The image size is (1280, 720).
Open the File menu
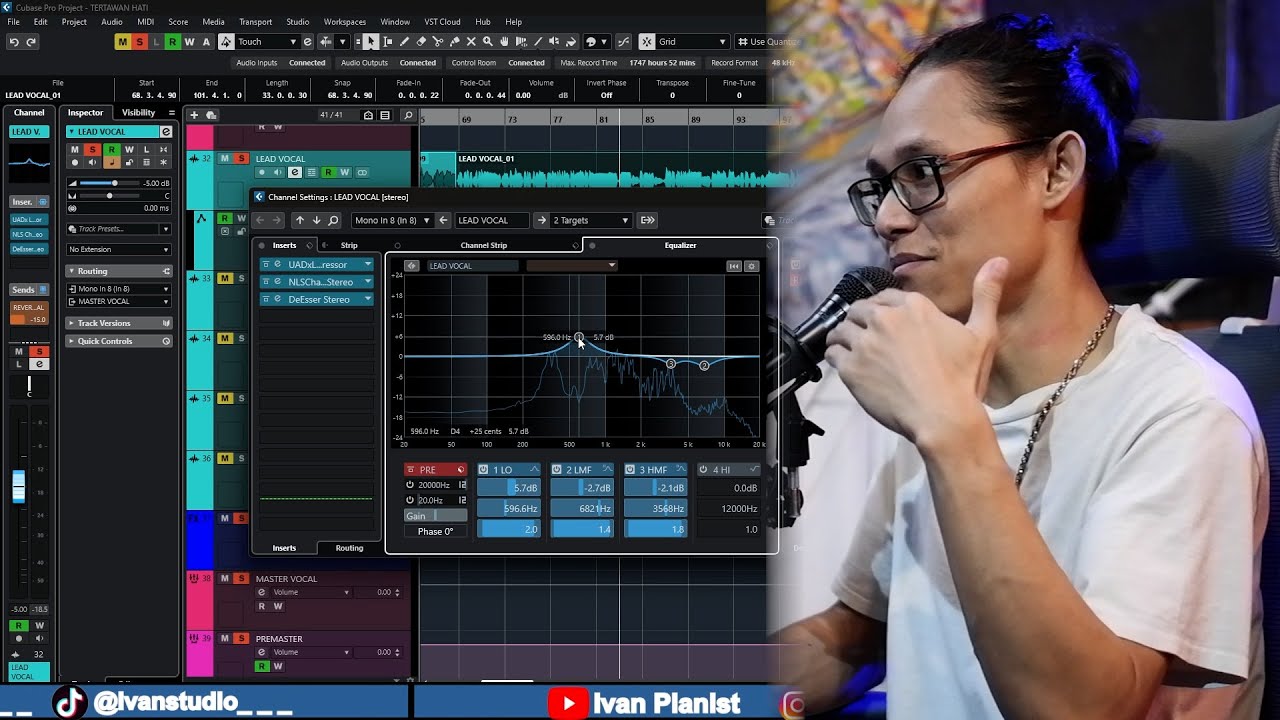pos(14,21)
